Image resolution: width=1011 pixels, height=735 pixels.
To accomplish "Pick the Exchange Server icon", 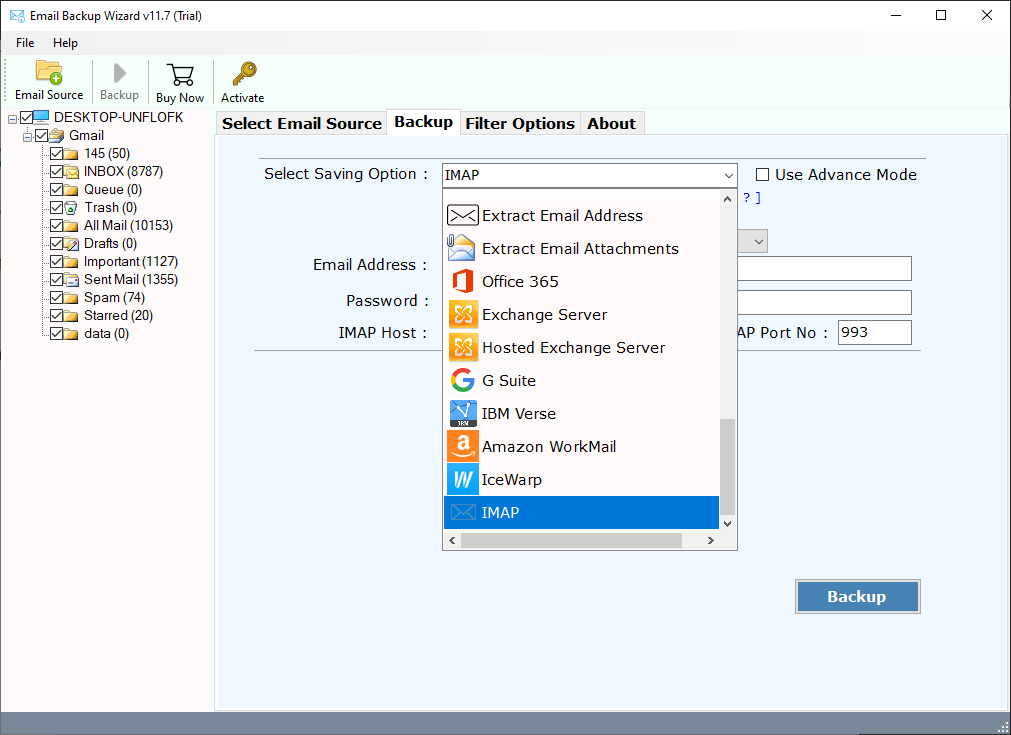I will [x=462, y=314].
